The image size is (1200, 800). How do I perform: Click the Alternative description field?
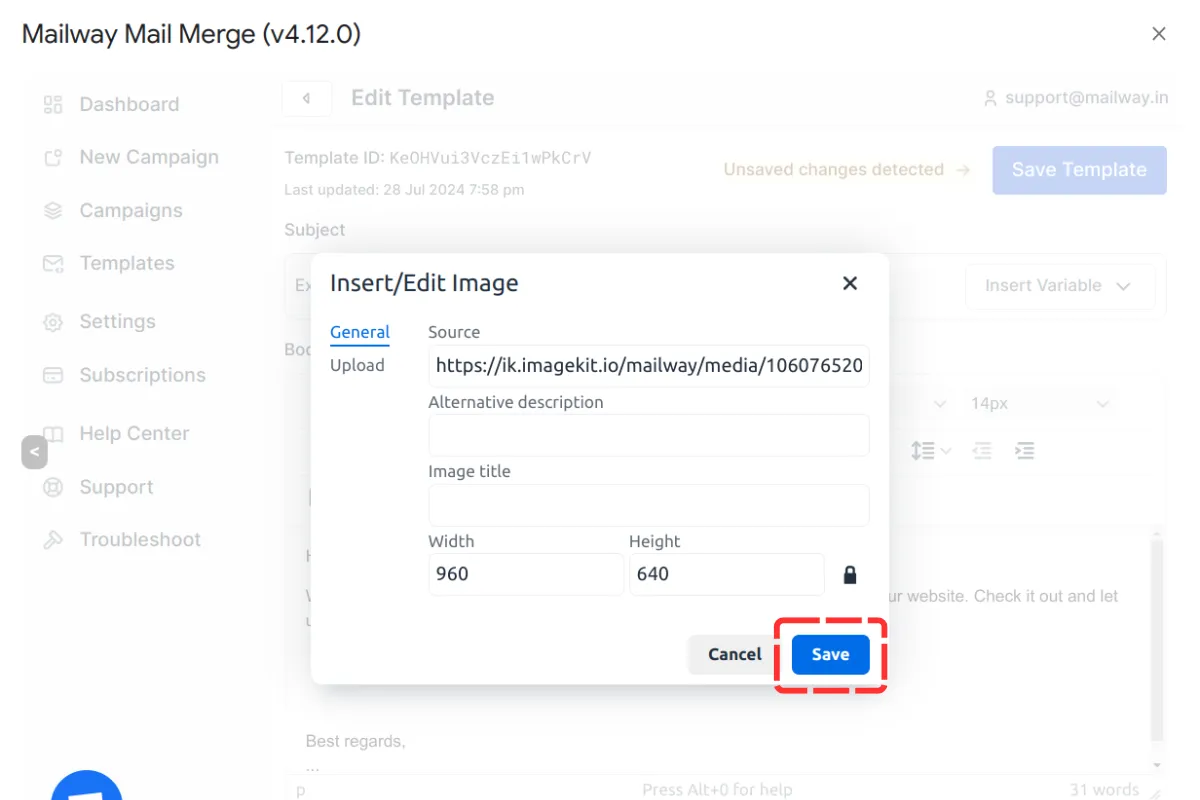point(648,436)
